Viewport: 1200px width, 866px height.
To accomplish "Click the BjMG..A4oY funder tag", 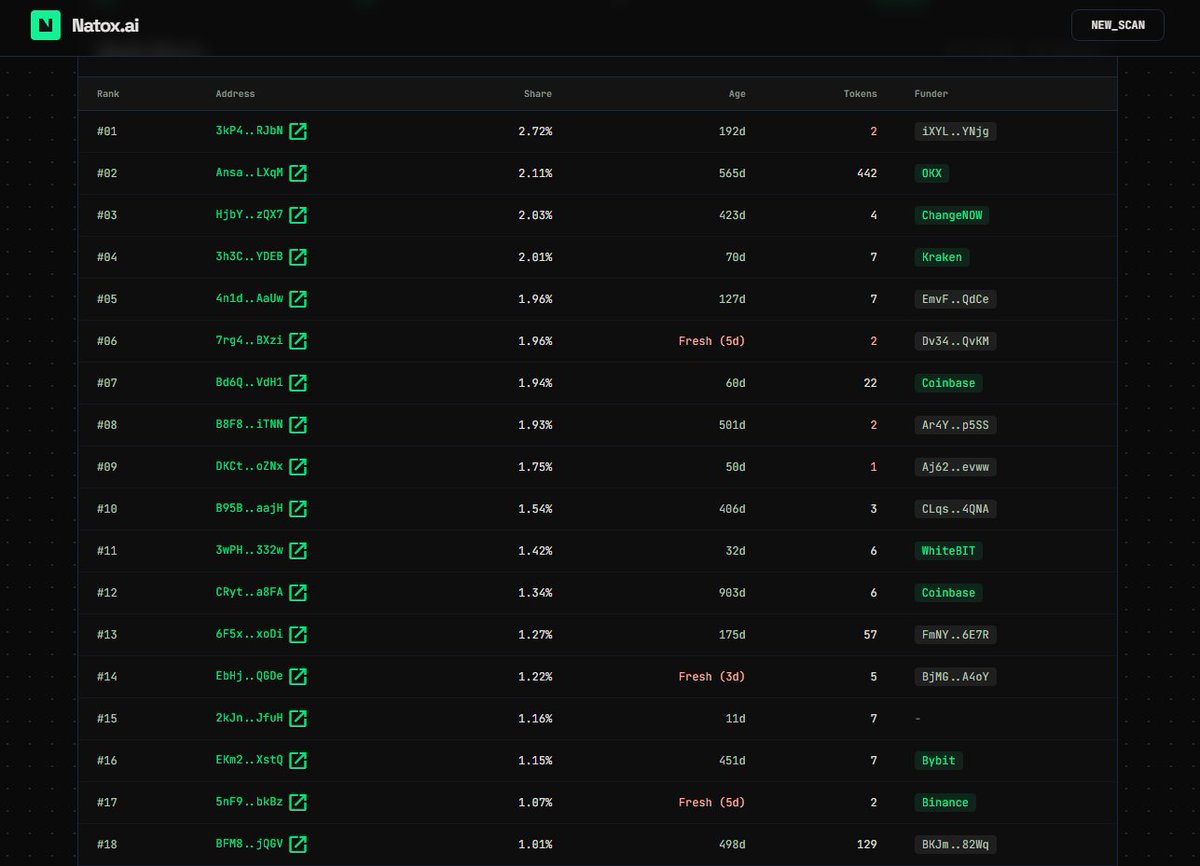I will 955,677.
